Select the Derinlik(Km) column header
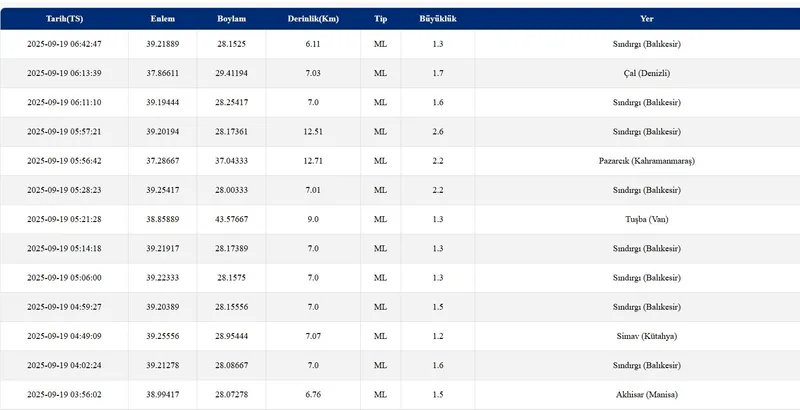Screen dimensions: 800x410 tap(313, 19)
